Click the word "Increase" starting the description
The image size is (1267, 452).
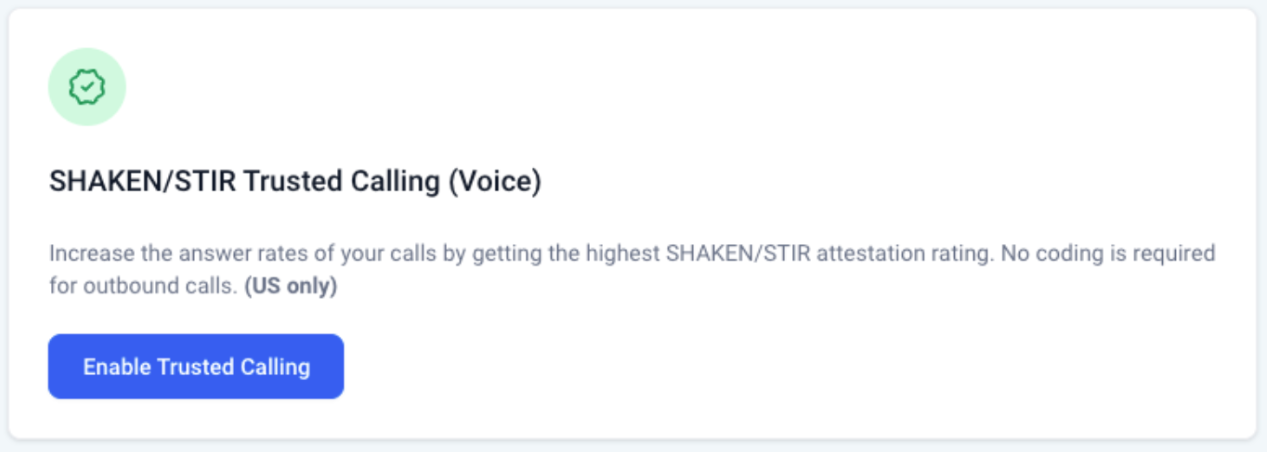pos(87,253)
